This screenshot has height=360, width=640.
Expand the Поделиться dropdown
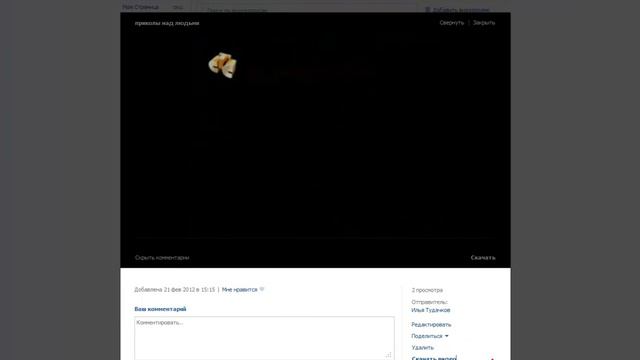coord(430,336)
